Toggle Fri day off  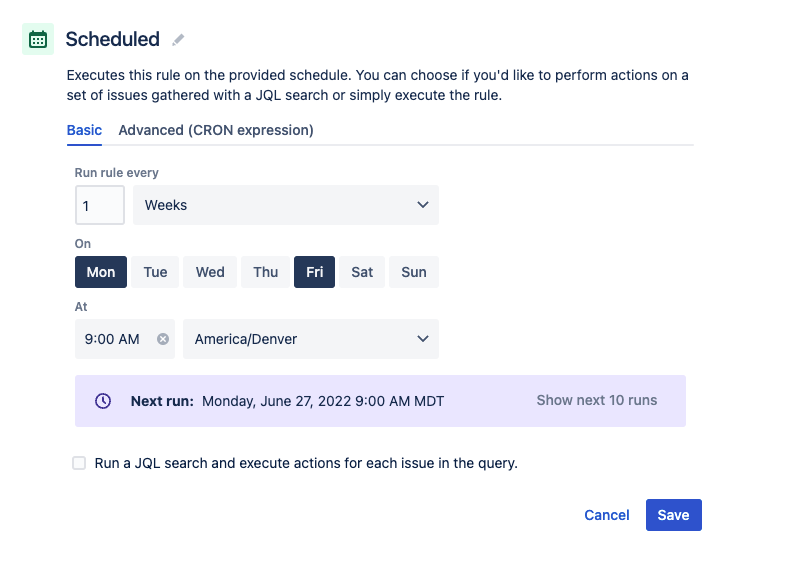[x=314, y=272]
